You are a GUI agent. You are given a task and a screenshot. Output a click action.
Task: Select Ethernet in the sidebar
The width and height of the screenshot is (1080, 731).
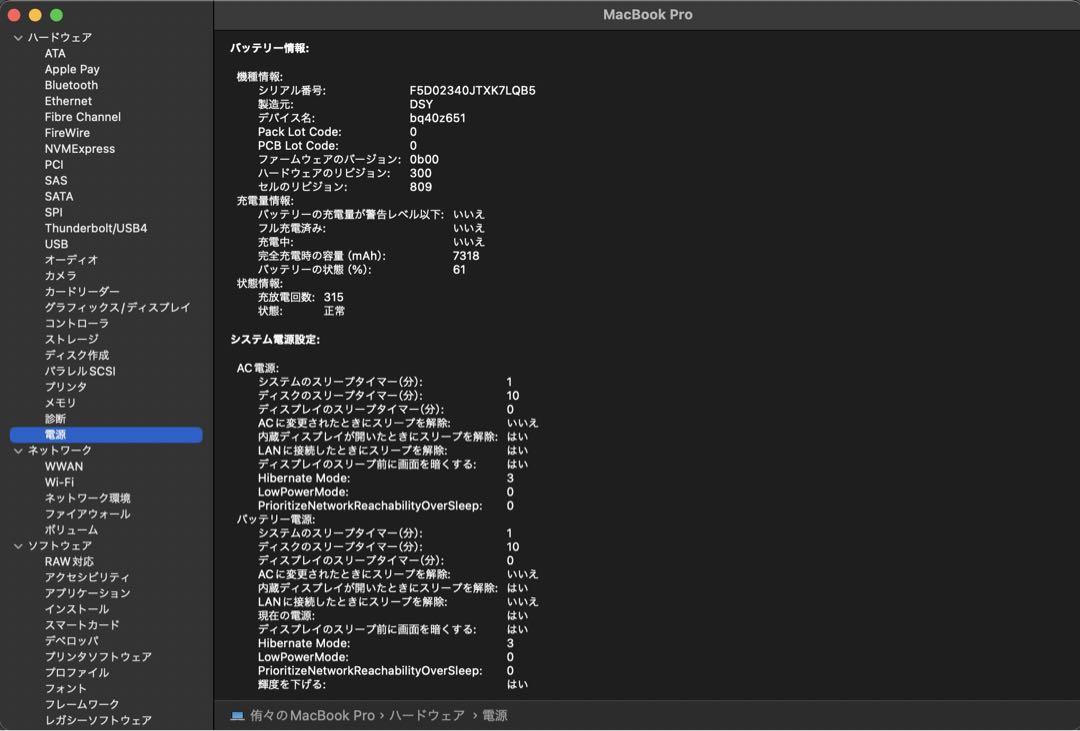(x=68, y=101)
